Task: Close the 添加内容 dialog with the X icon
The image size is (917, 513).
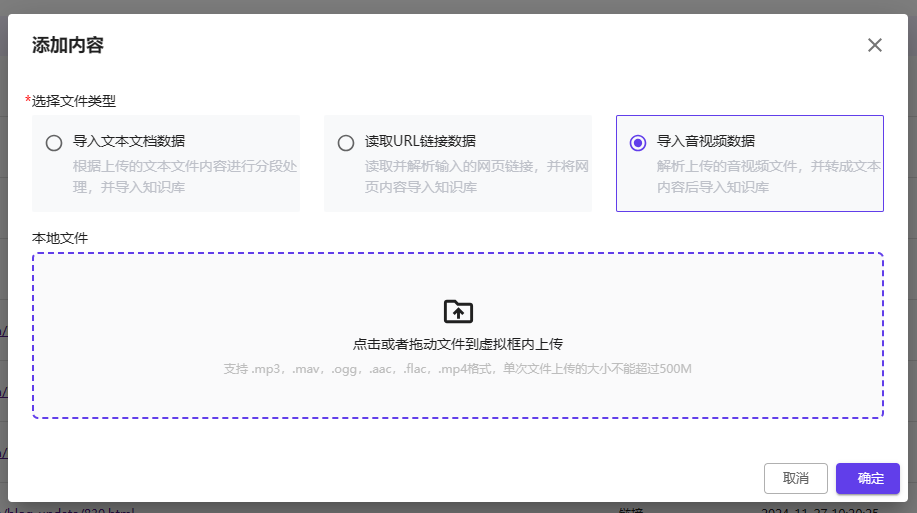Action: (875, 45)
